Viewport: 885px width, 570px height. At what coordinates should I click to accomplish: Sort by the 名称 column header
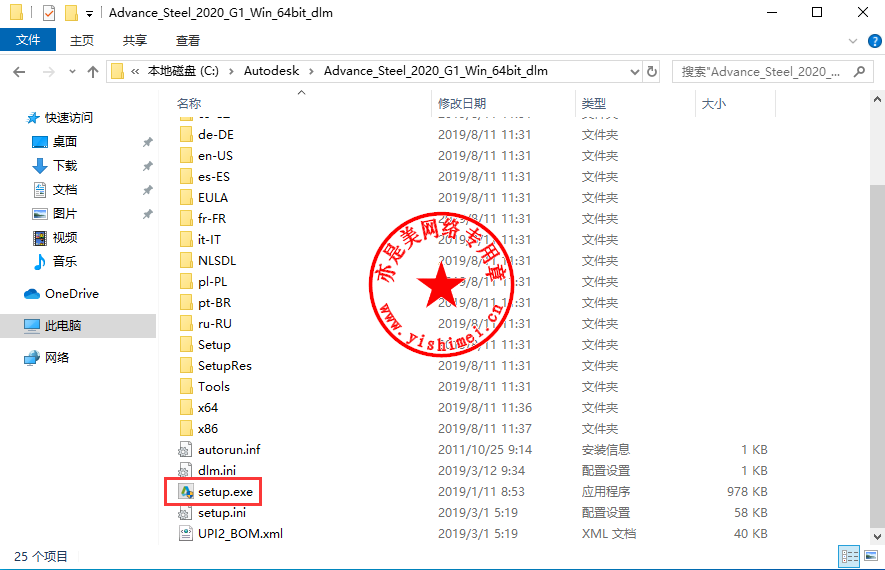tap(189, 103)
